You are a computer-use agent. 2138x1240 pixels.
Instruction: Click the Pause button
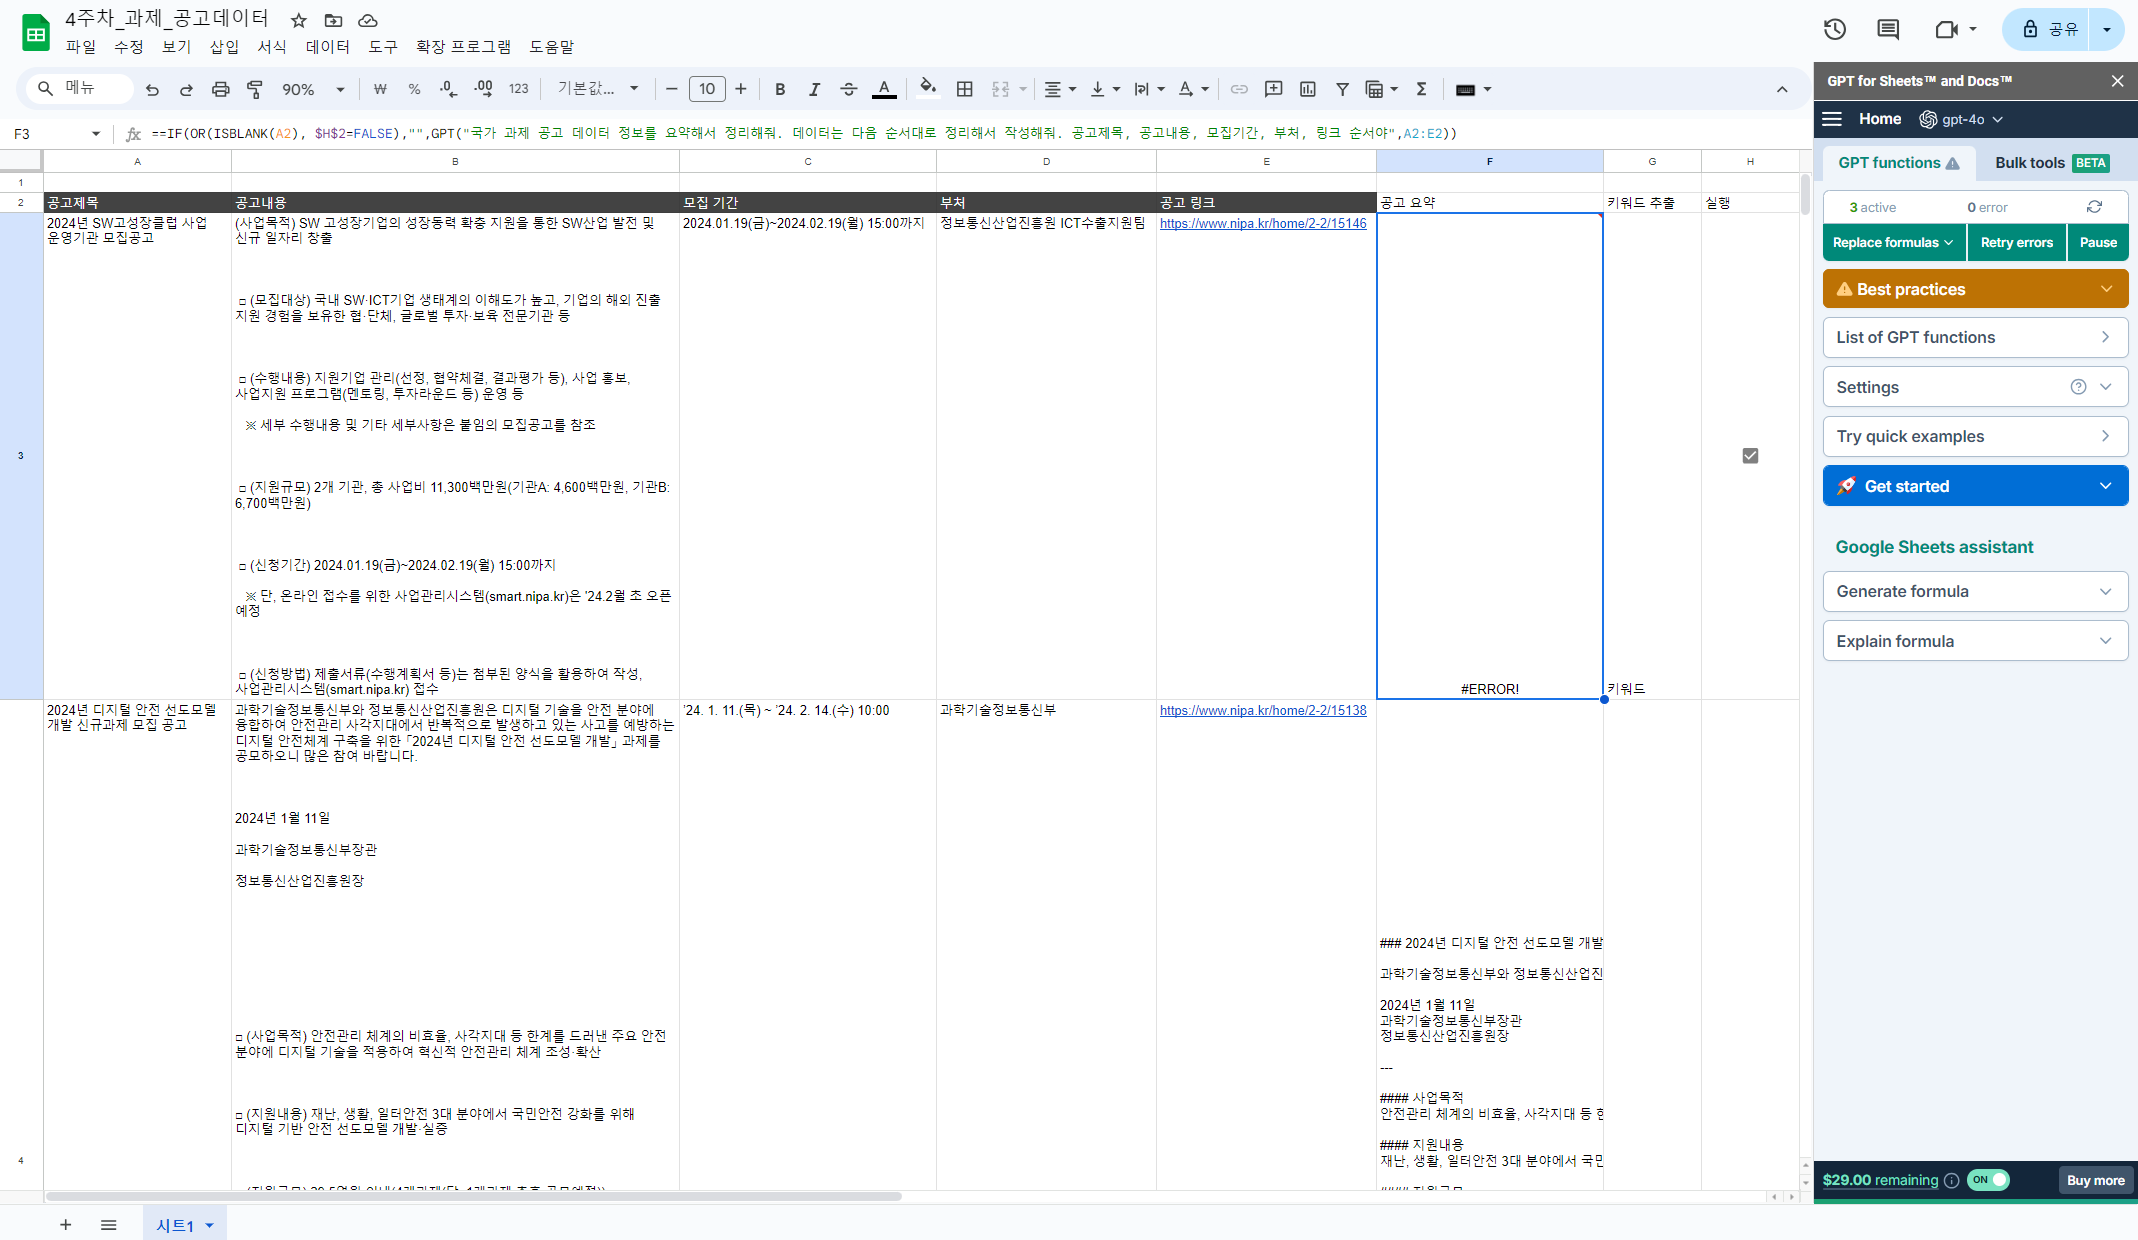coord(2098,242)
